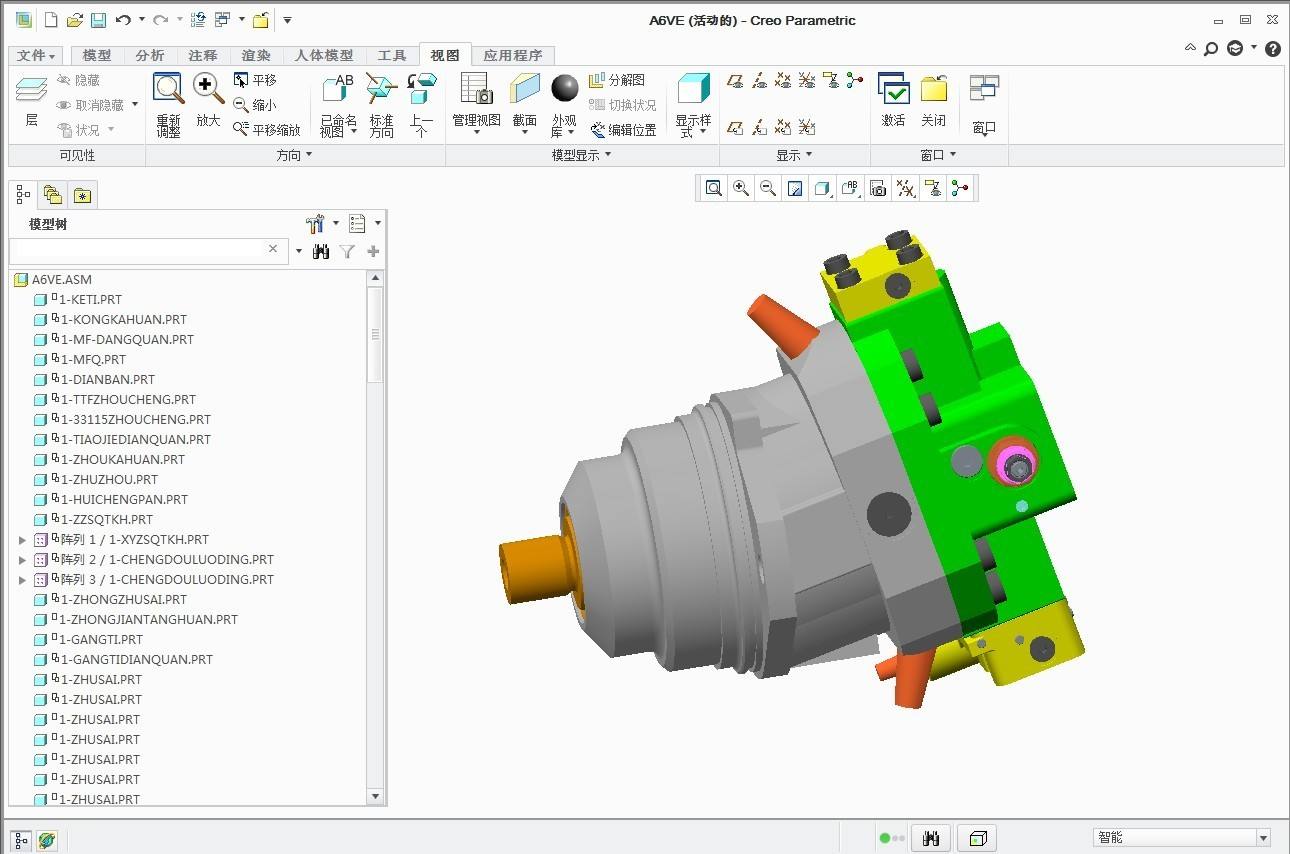Expand the 阵列 1 / 1-XYZSQTKH.PRT tree node

pyautogui.click(x=22, y=540)
